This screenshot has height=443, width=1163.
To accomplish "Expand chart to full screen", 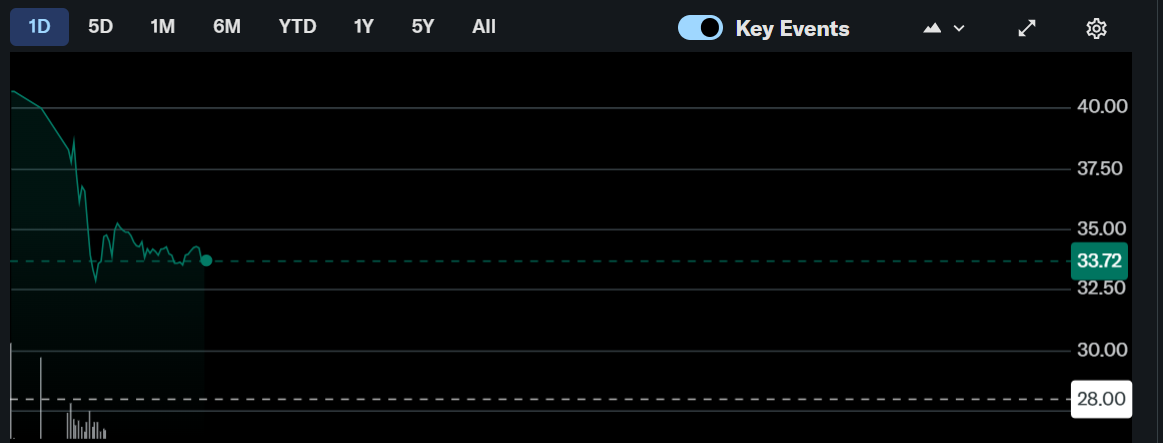I will tap(1027, 28).
